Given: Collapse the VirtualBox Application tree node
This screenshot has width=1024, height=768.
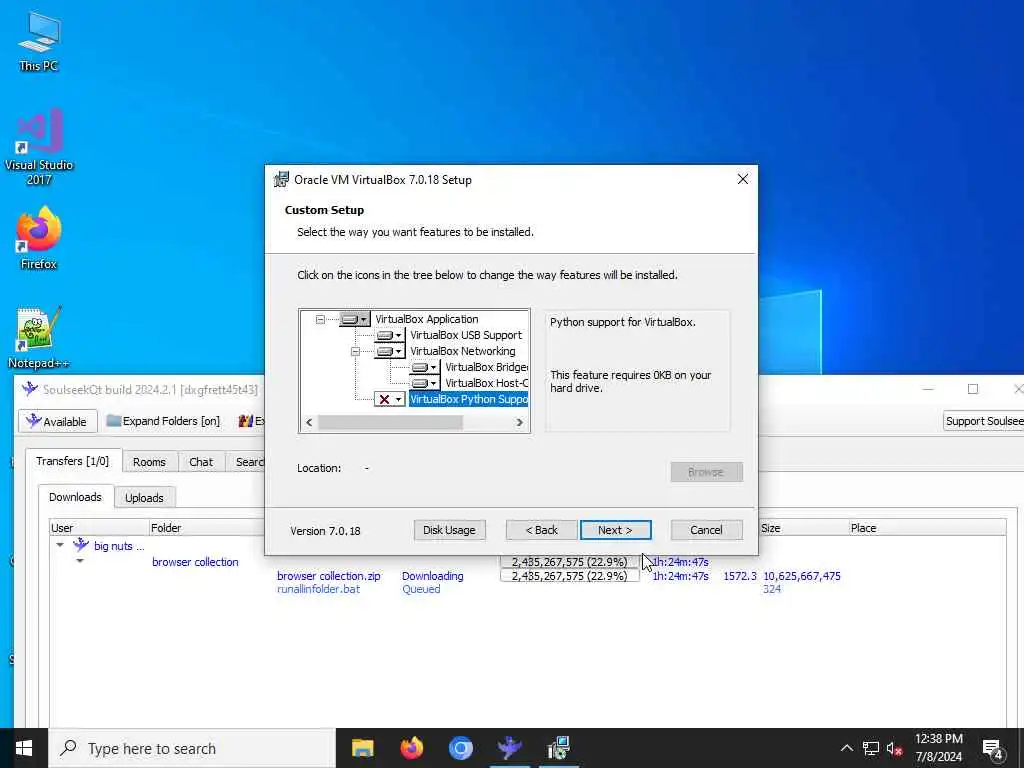Looking at the screenshot, I should click(320, 319).
